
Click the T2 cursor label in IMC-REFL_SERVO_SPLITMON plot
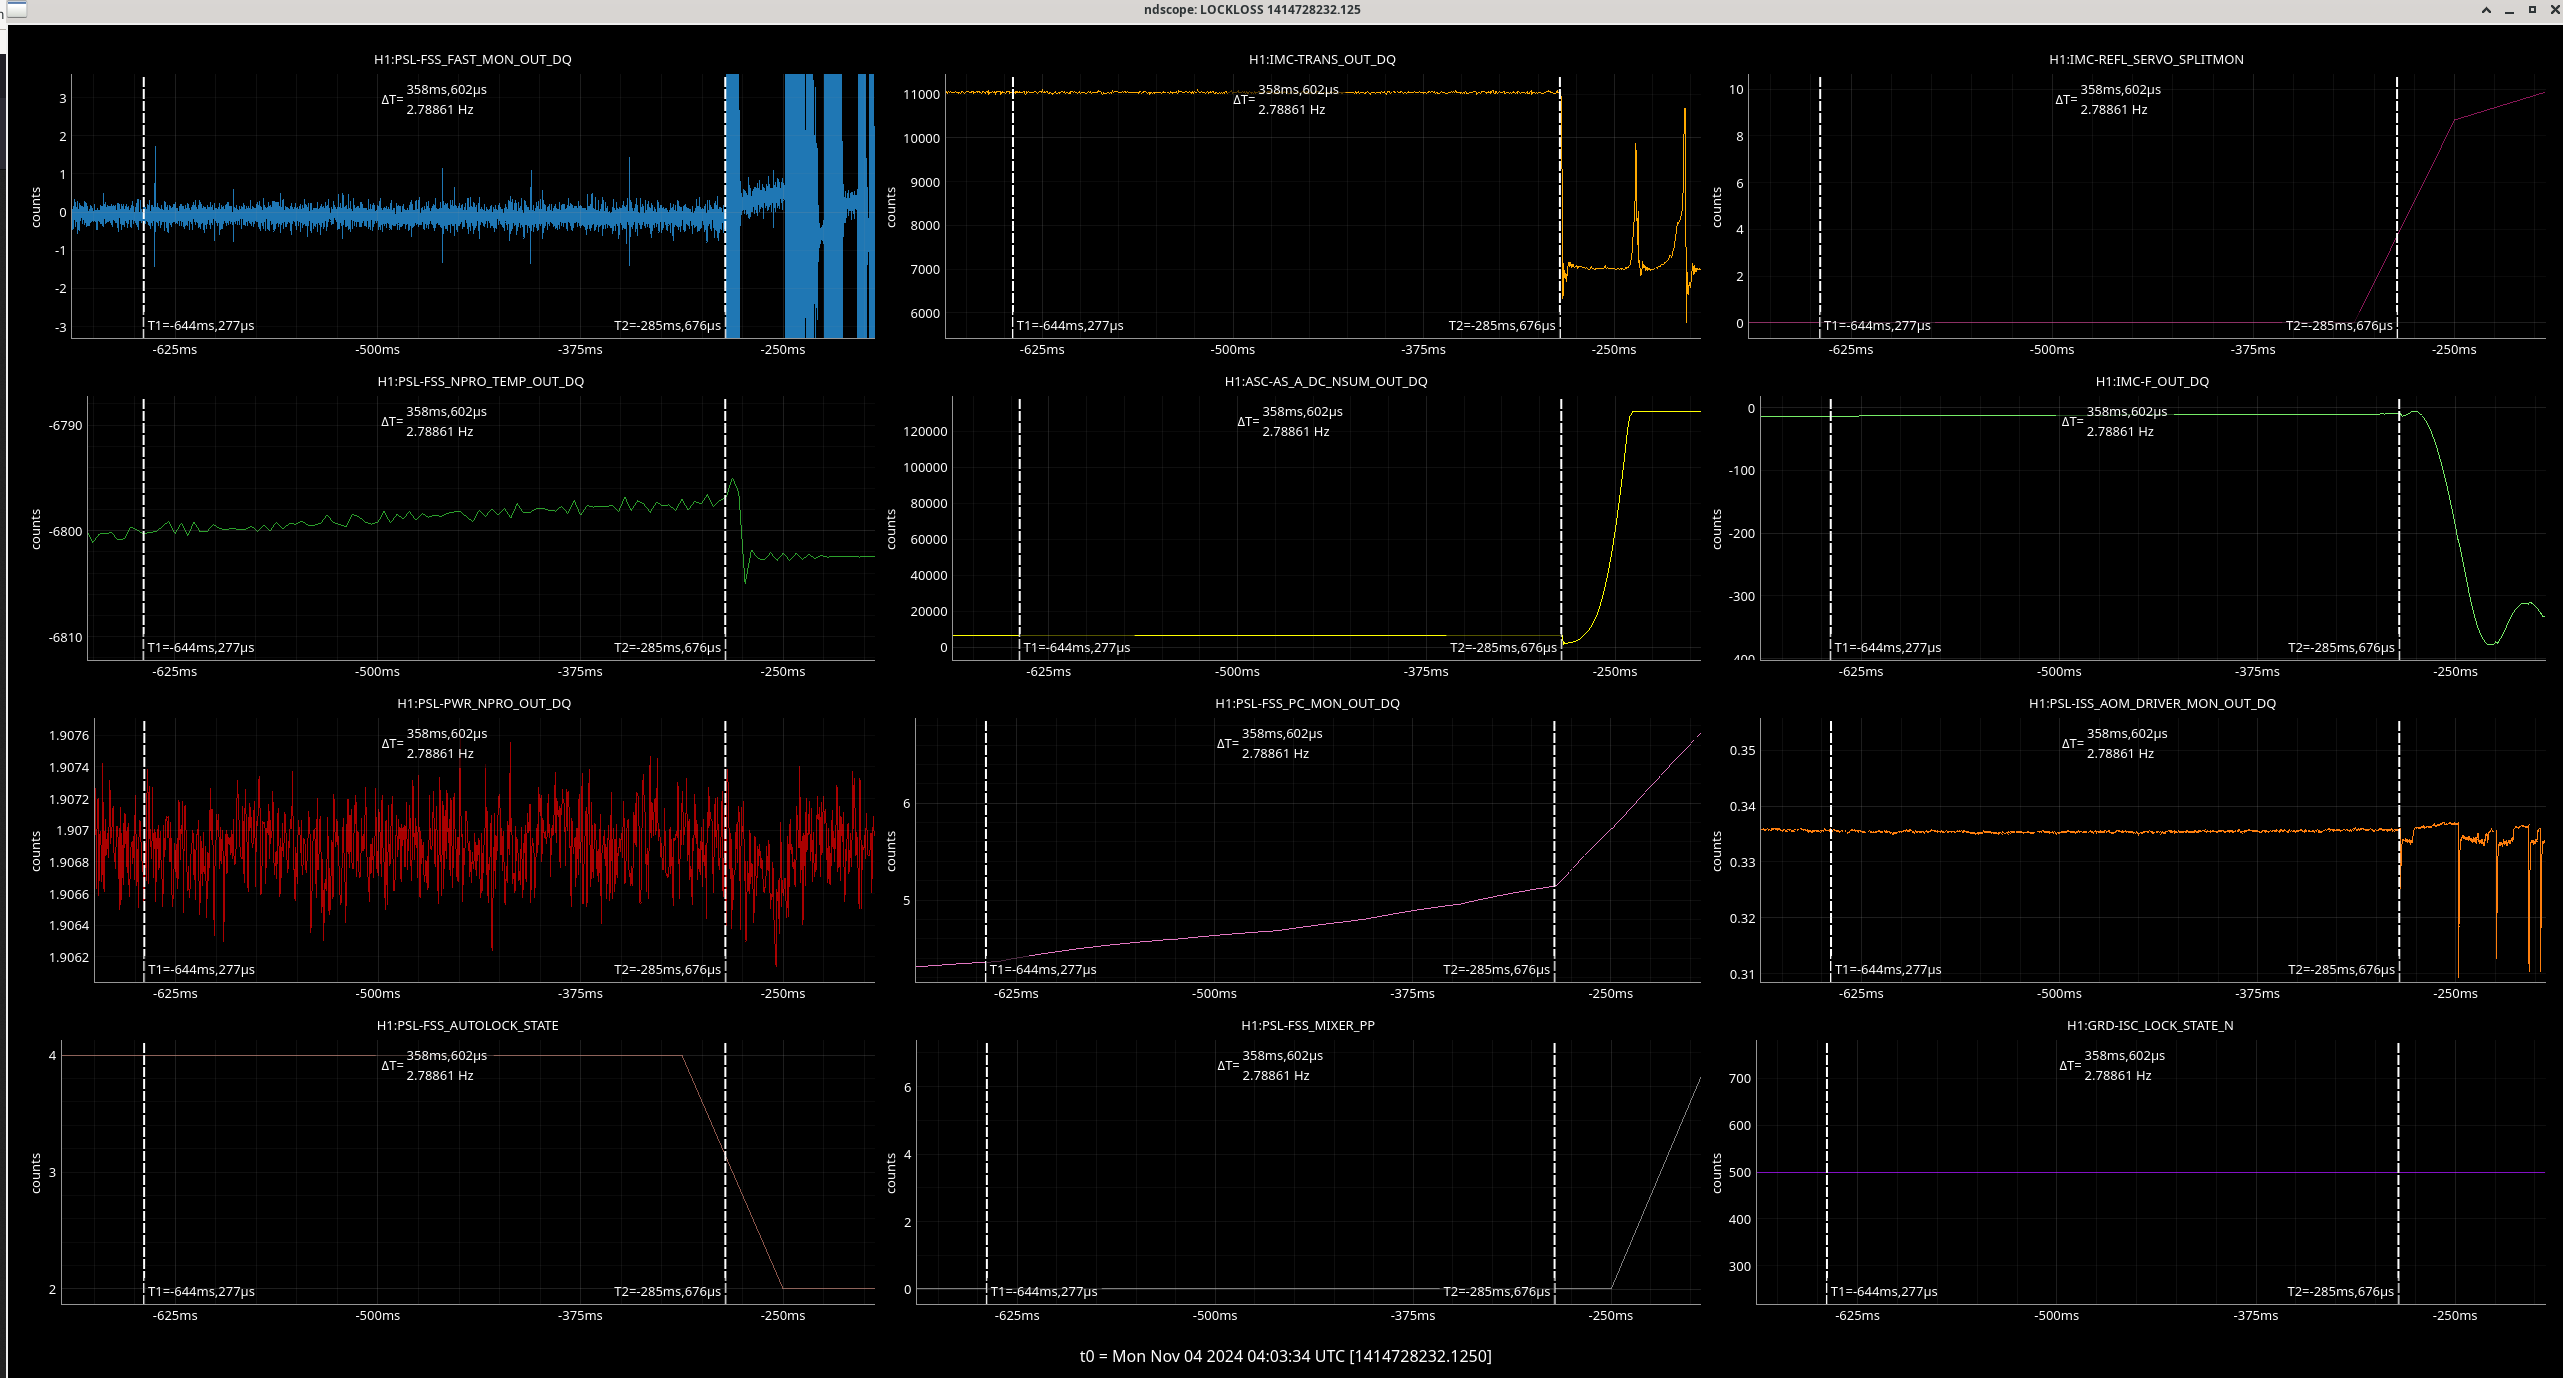[x=2339, y=326]
